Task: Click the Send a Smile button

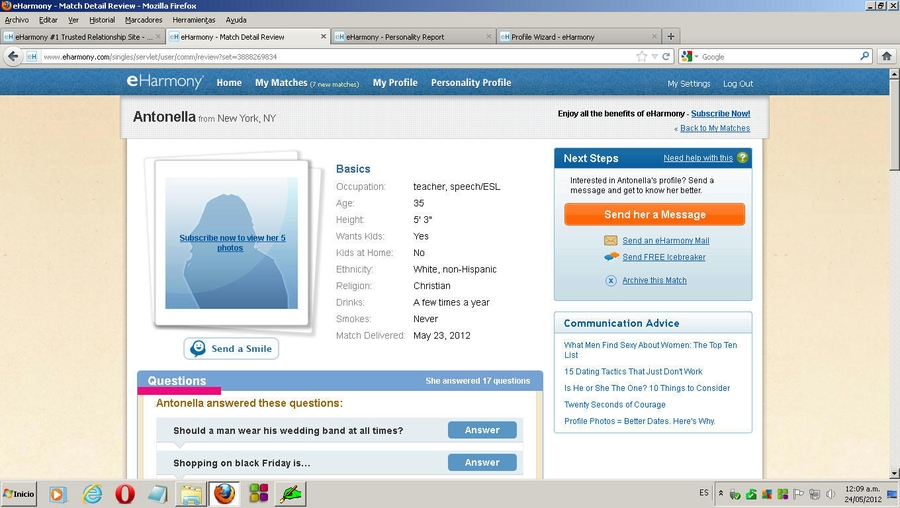Action: point(231,348)
